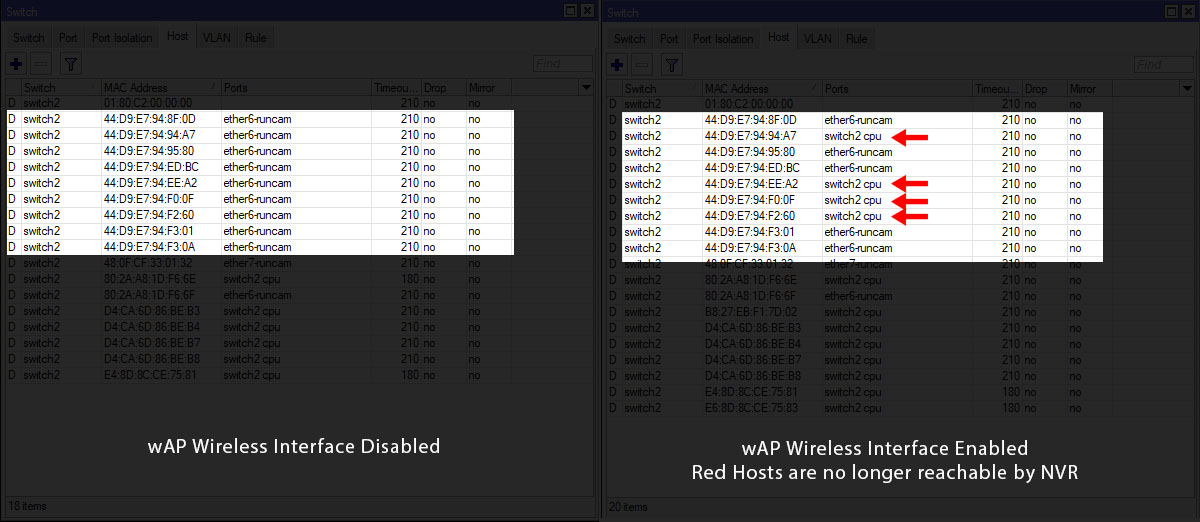Click switch2 cpu port of 44:D9:E7:94:F0:0F in right window
1200x522 pixels.
click(853, 200)
